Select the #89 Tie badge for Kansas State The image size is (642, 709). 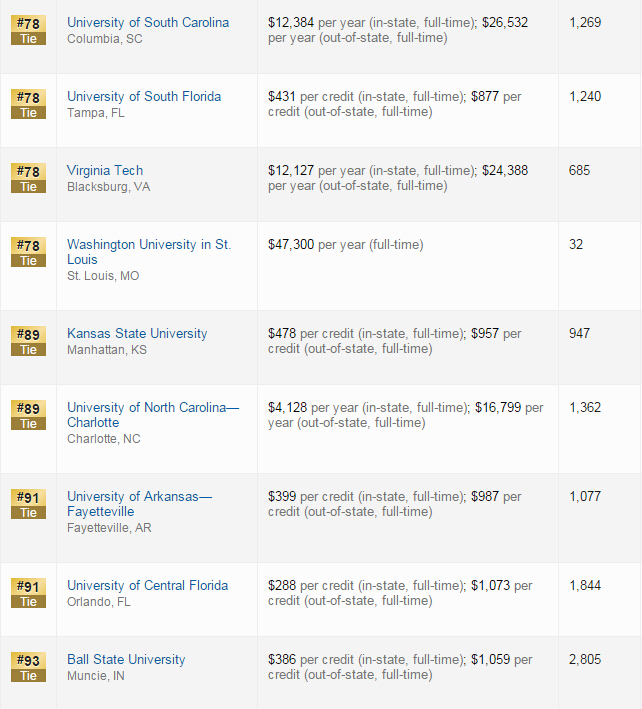28,341
